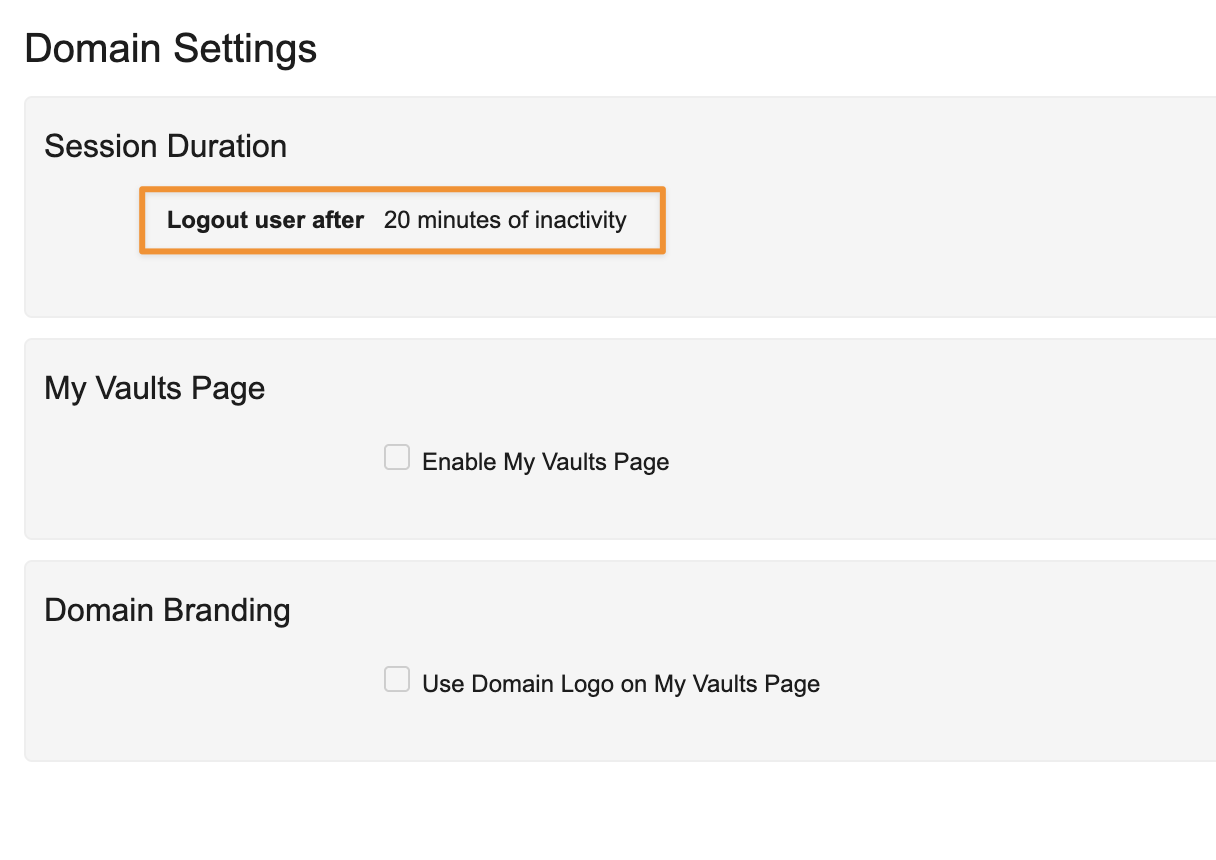1216x860 pixels.
Task: Click the "20" logout timeout number
Action: pos(397,220)
